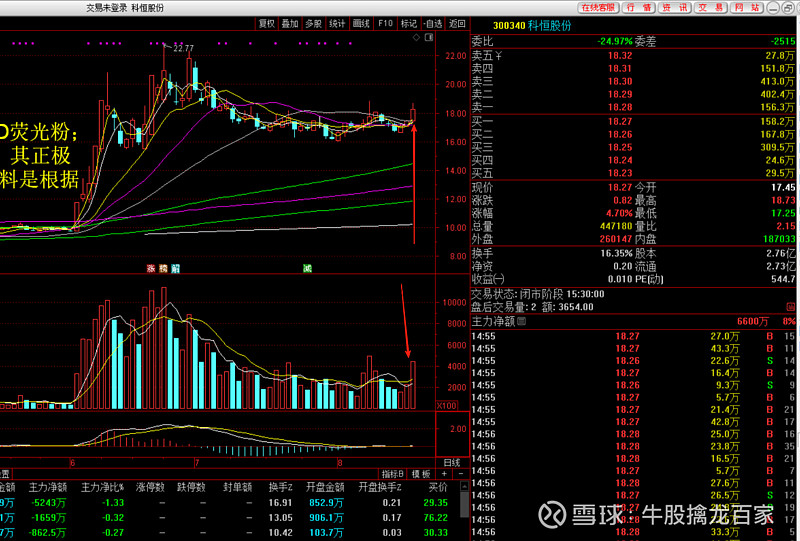This screenshot has height=541, width=800.
Task: Sort by 封单额 column header
Action: 238,487
